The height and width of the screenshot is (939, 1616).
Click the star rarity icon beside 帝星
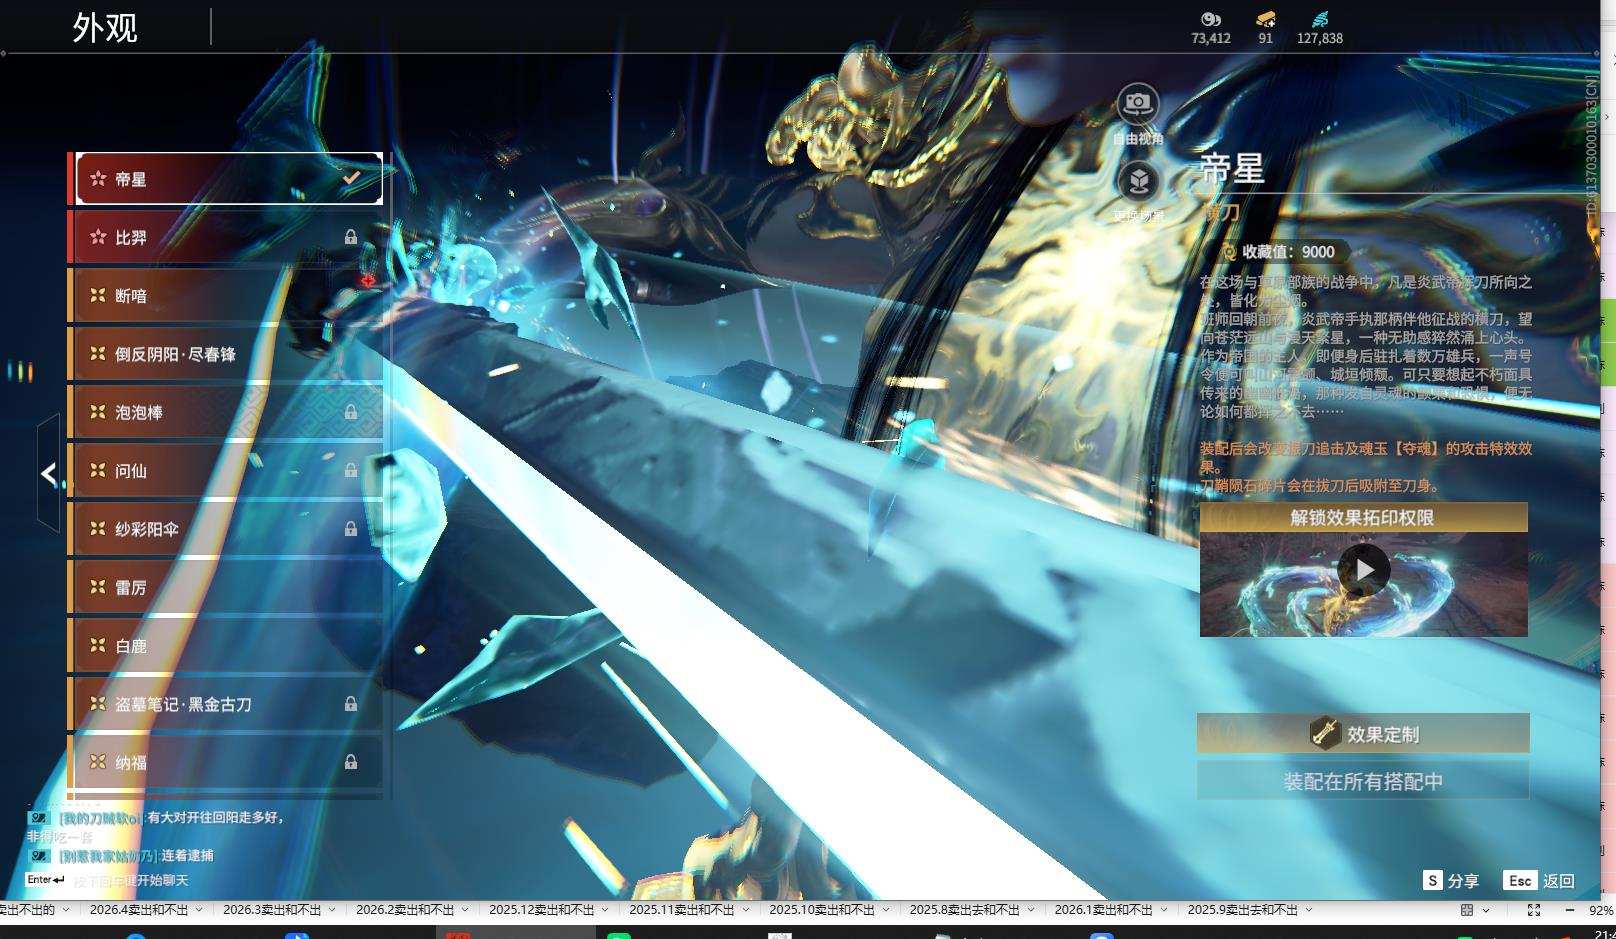(x=98, y=179)
